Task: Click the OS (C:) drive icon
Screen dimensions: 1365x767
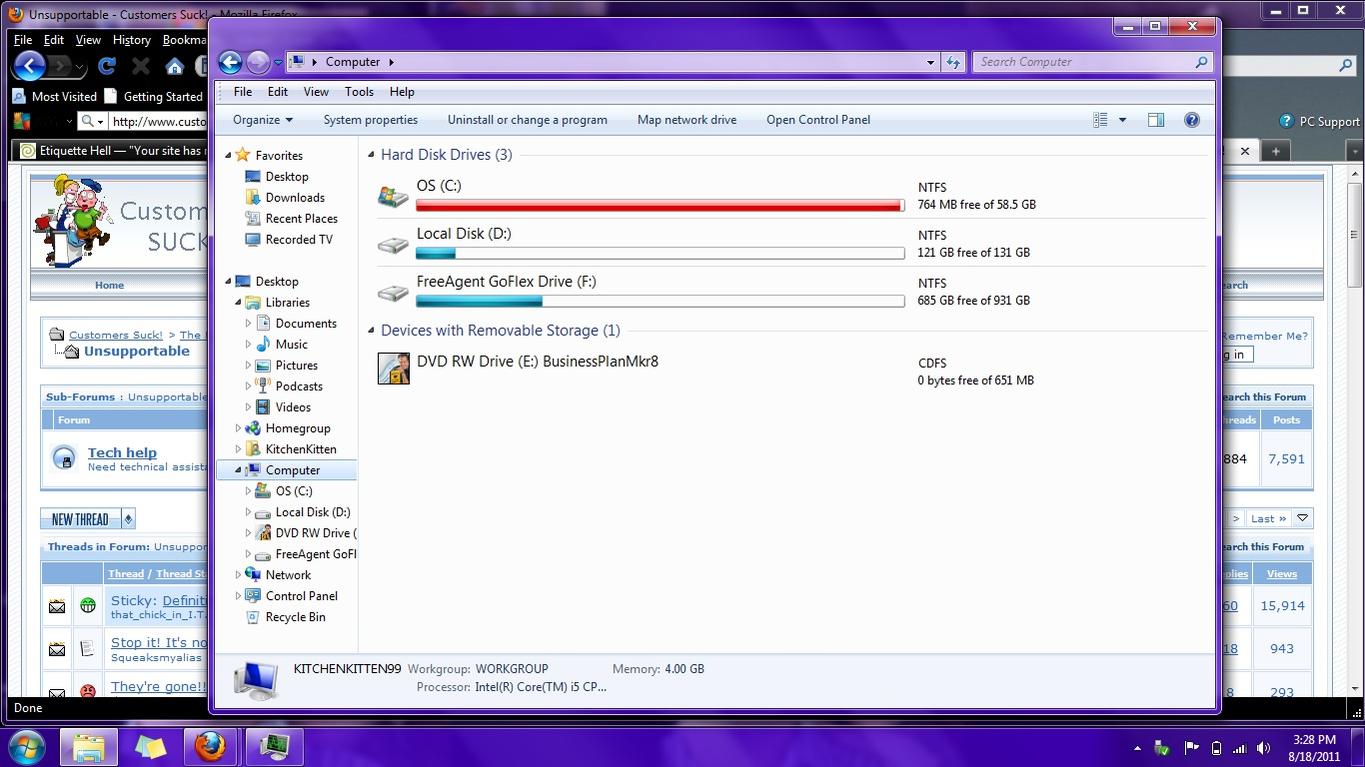Action: (x=393, y=196)
